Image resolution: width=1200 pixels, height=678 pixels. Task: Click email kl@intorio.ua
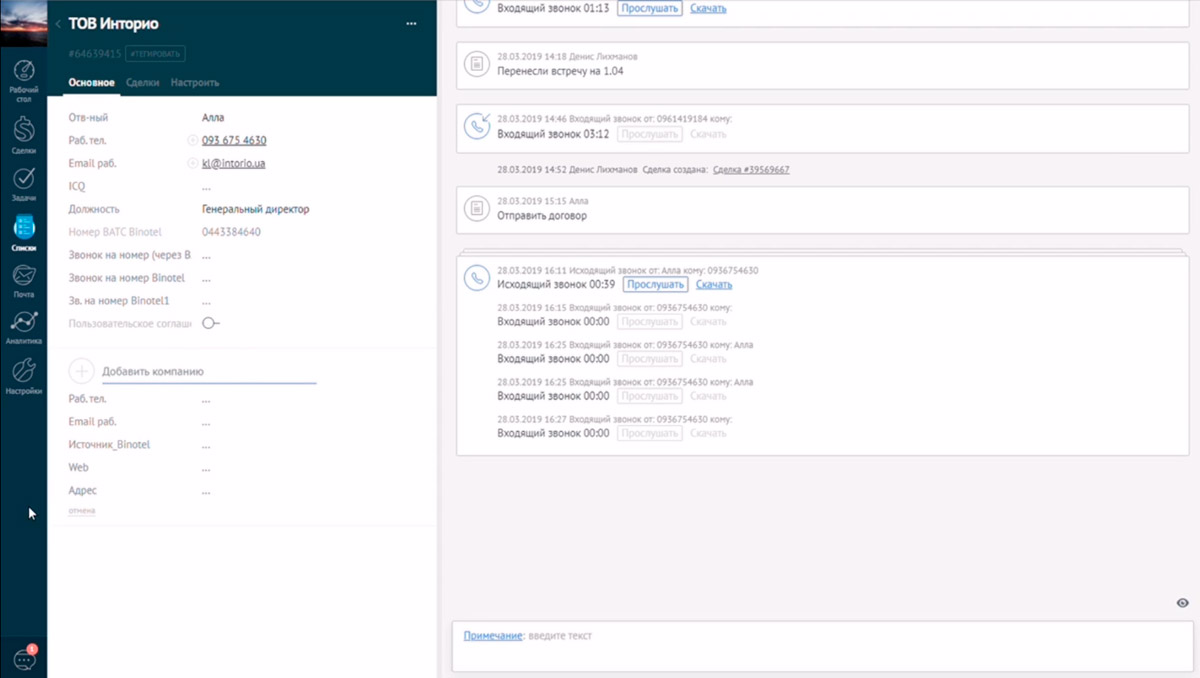[233, 163]
